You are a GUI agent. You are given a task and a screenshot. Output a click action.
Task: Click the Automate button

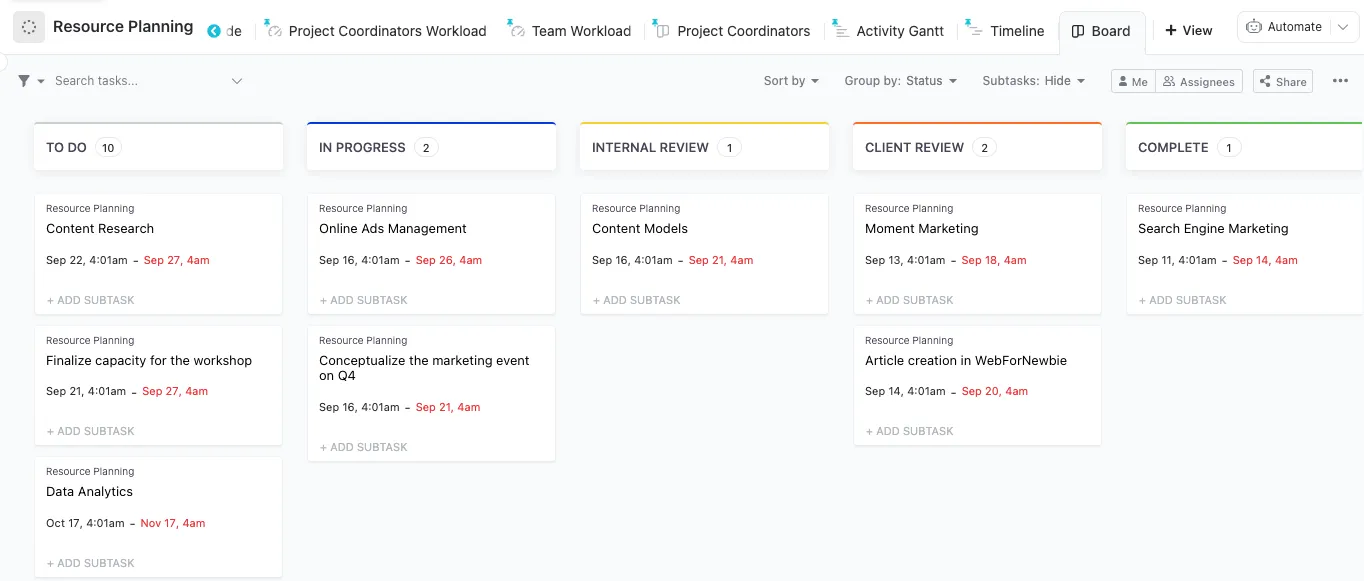tap(1285, 27)
